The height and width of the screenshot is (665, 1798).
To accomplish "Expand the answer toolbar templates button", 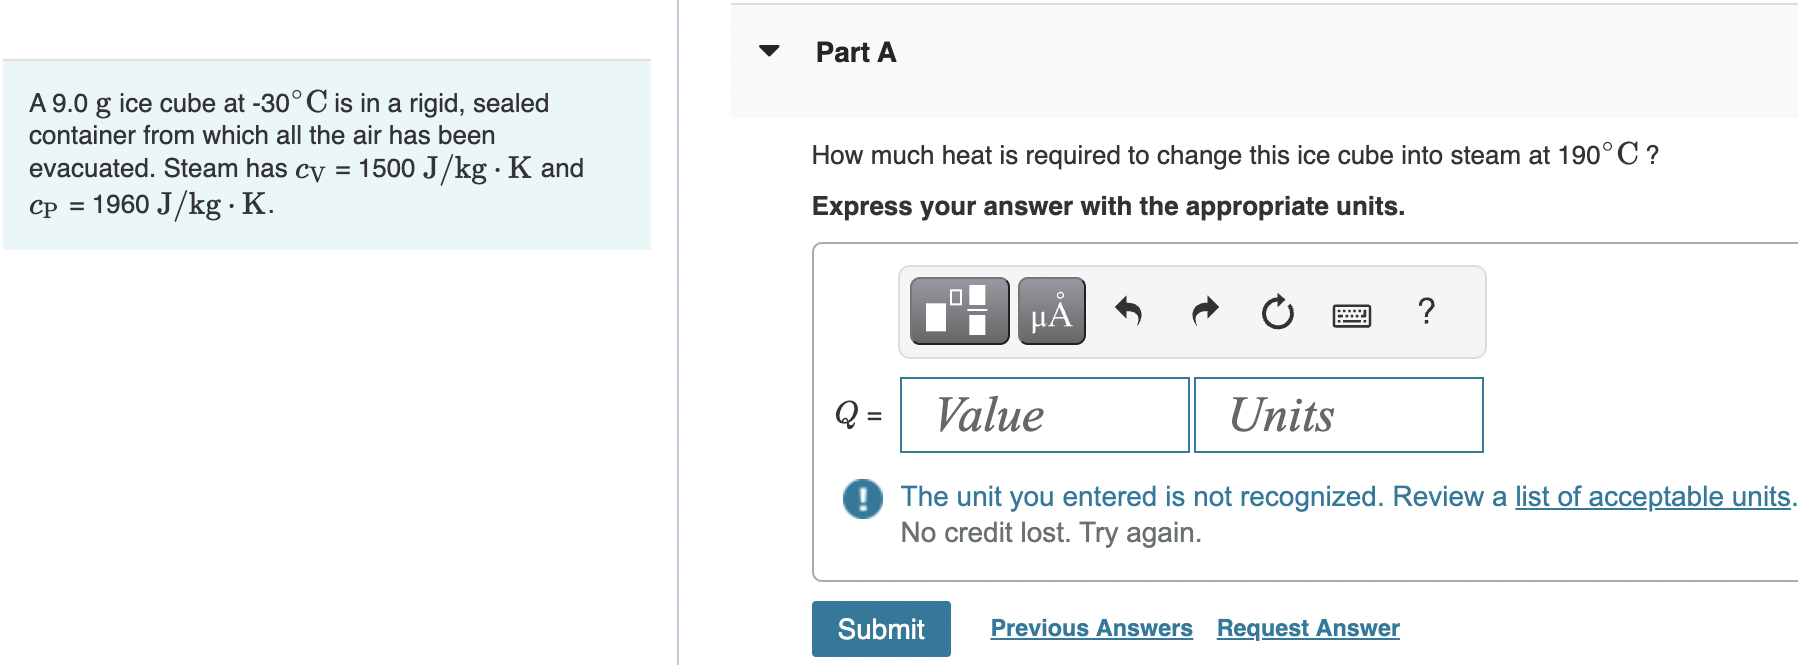I will pos(957,311).
